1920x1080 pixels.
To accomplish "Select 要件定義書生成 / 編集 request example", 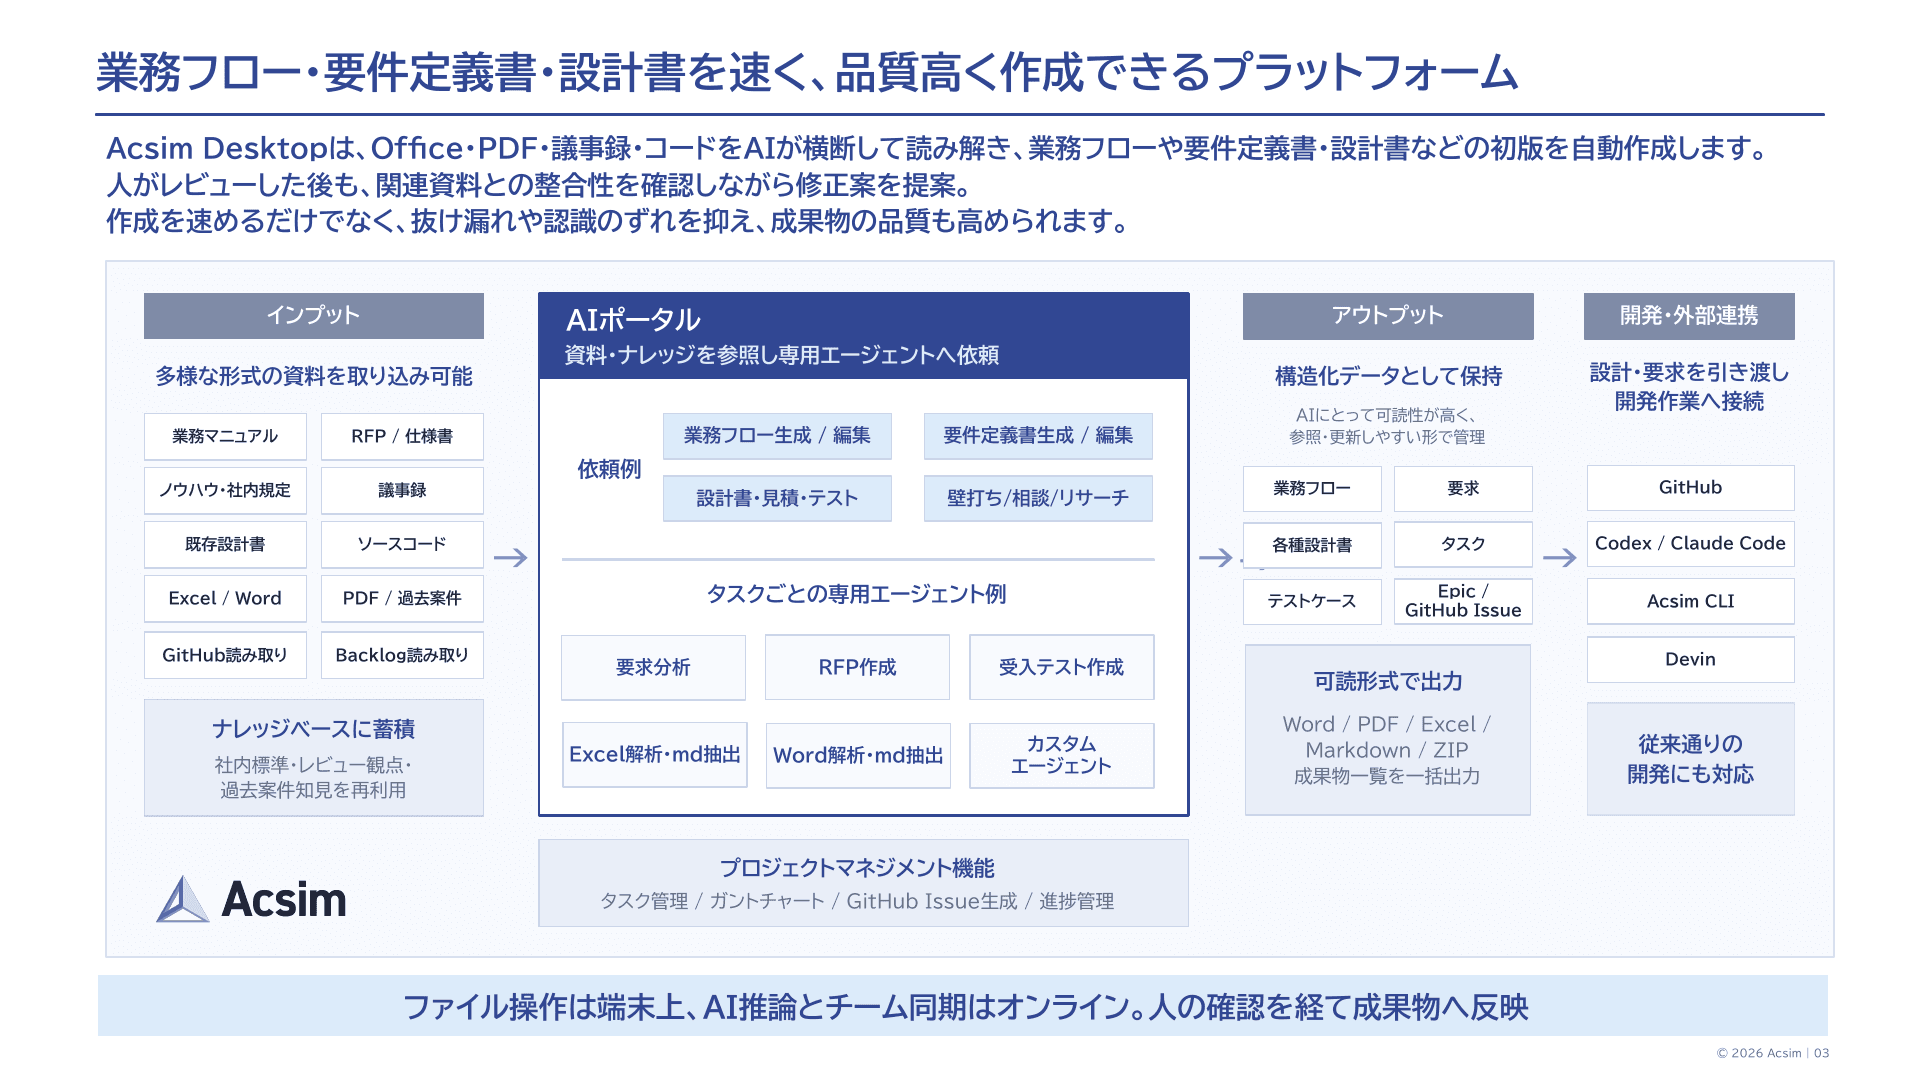I will coord(1038,436).
